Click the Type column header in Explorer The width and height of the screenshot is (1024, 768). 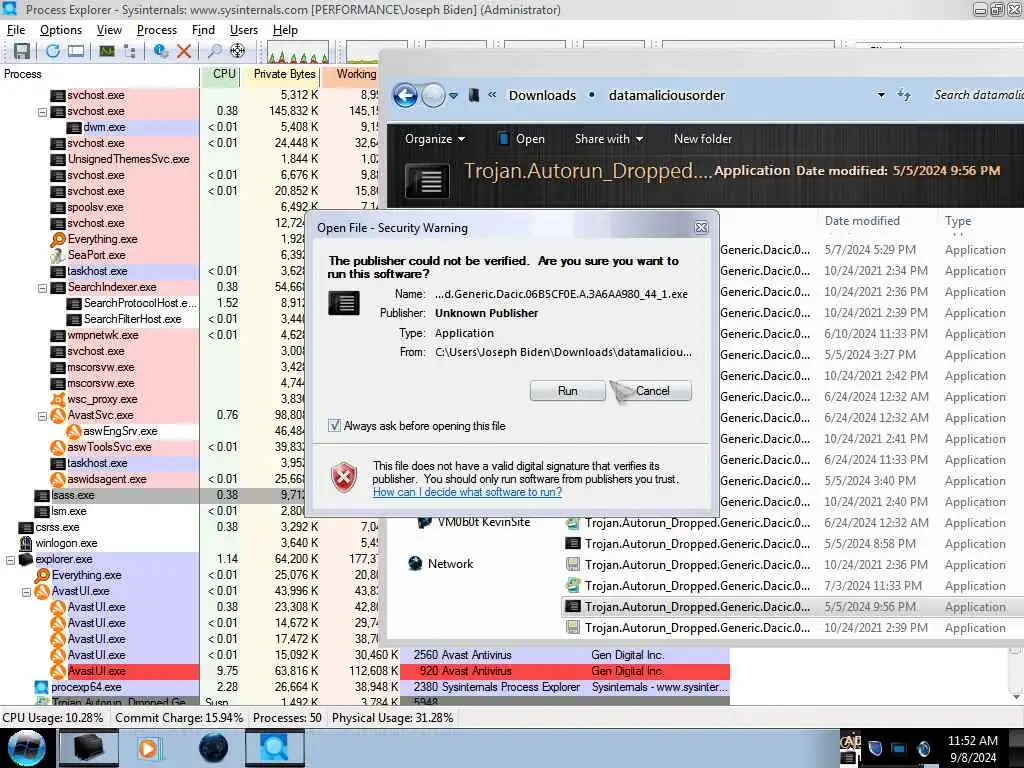click(x=958, y=221)
